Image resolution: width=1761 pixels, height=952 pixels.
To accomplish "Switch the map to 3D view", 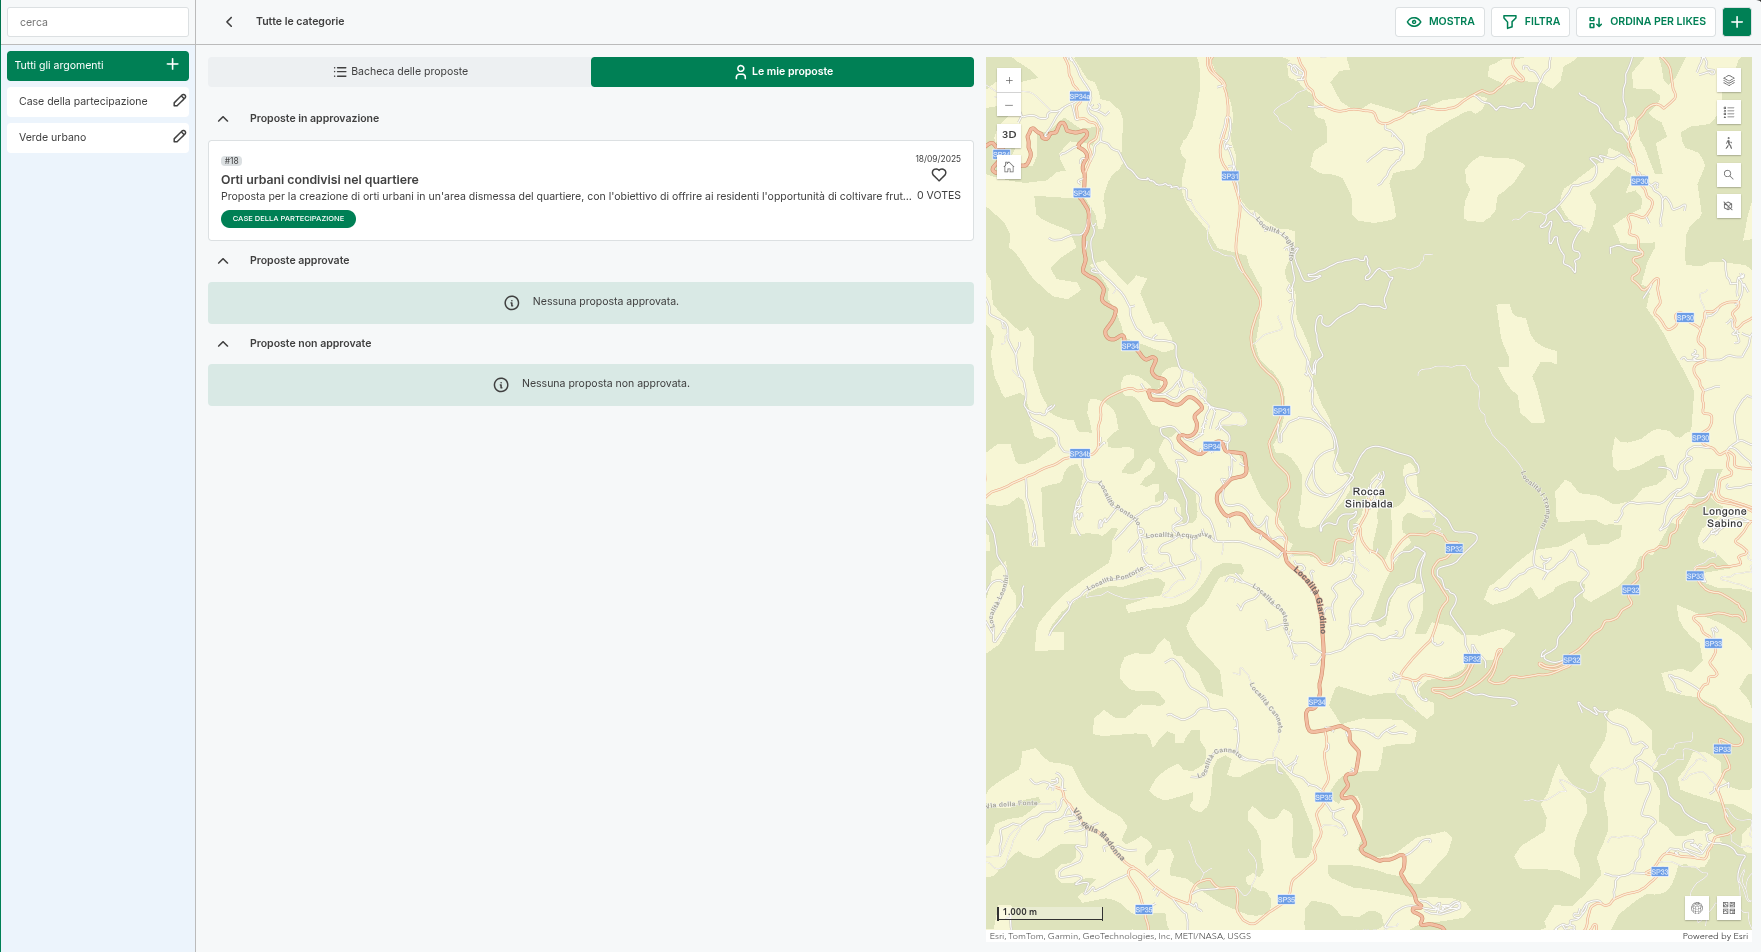I will coord(1009,135).
